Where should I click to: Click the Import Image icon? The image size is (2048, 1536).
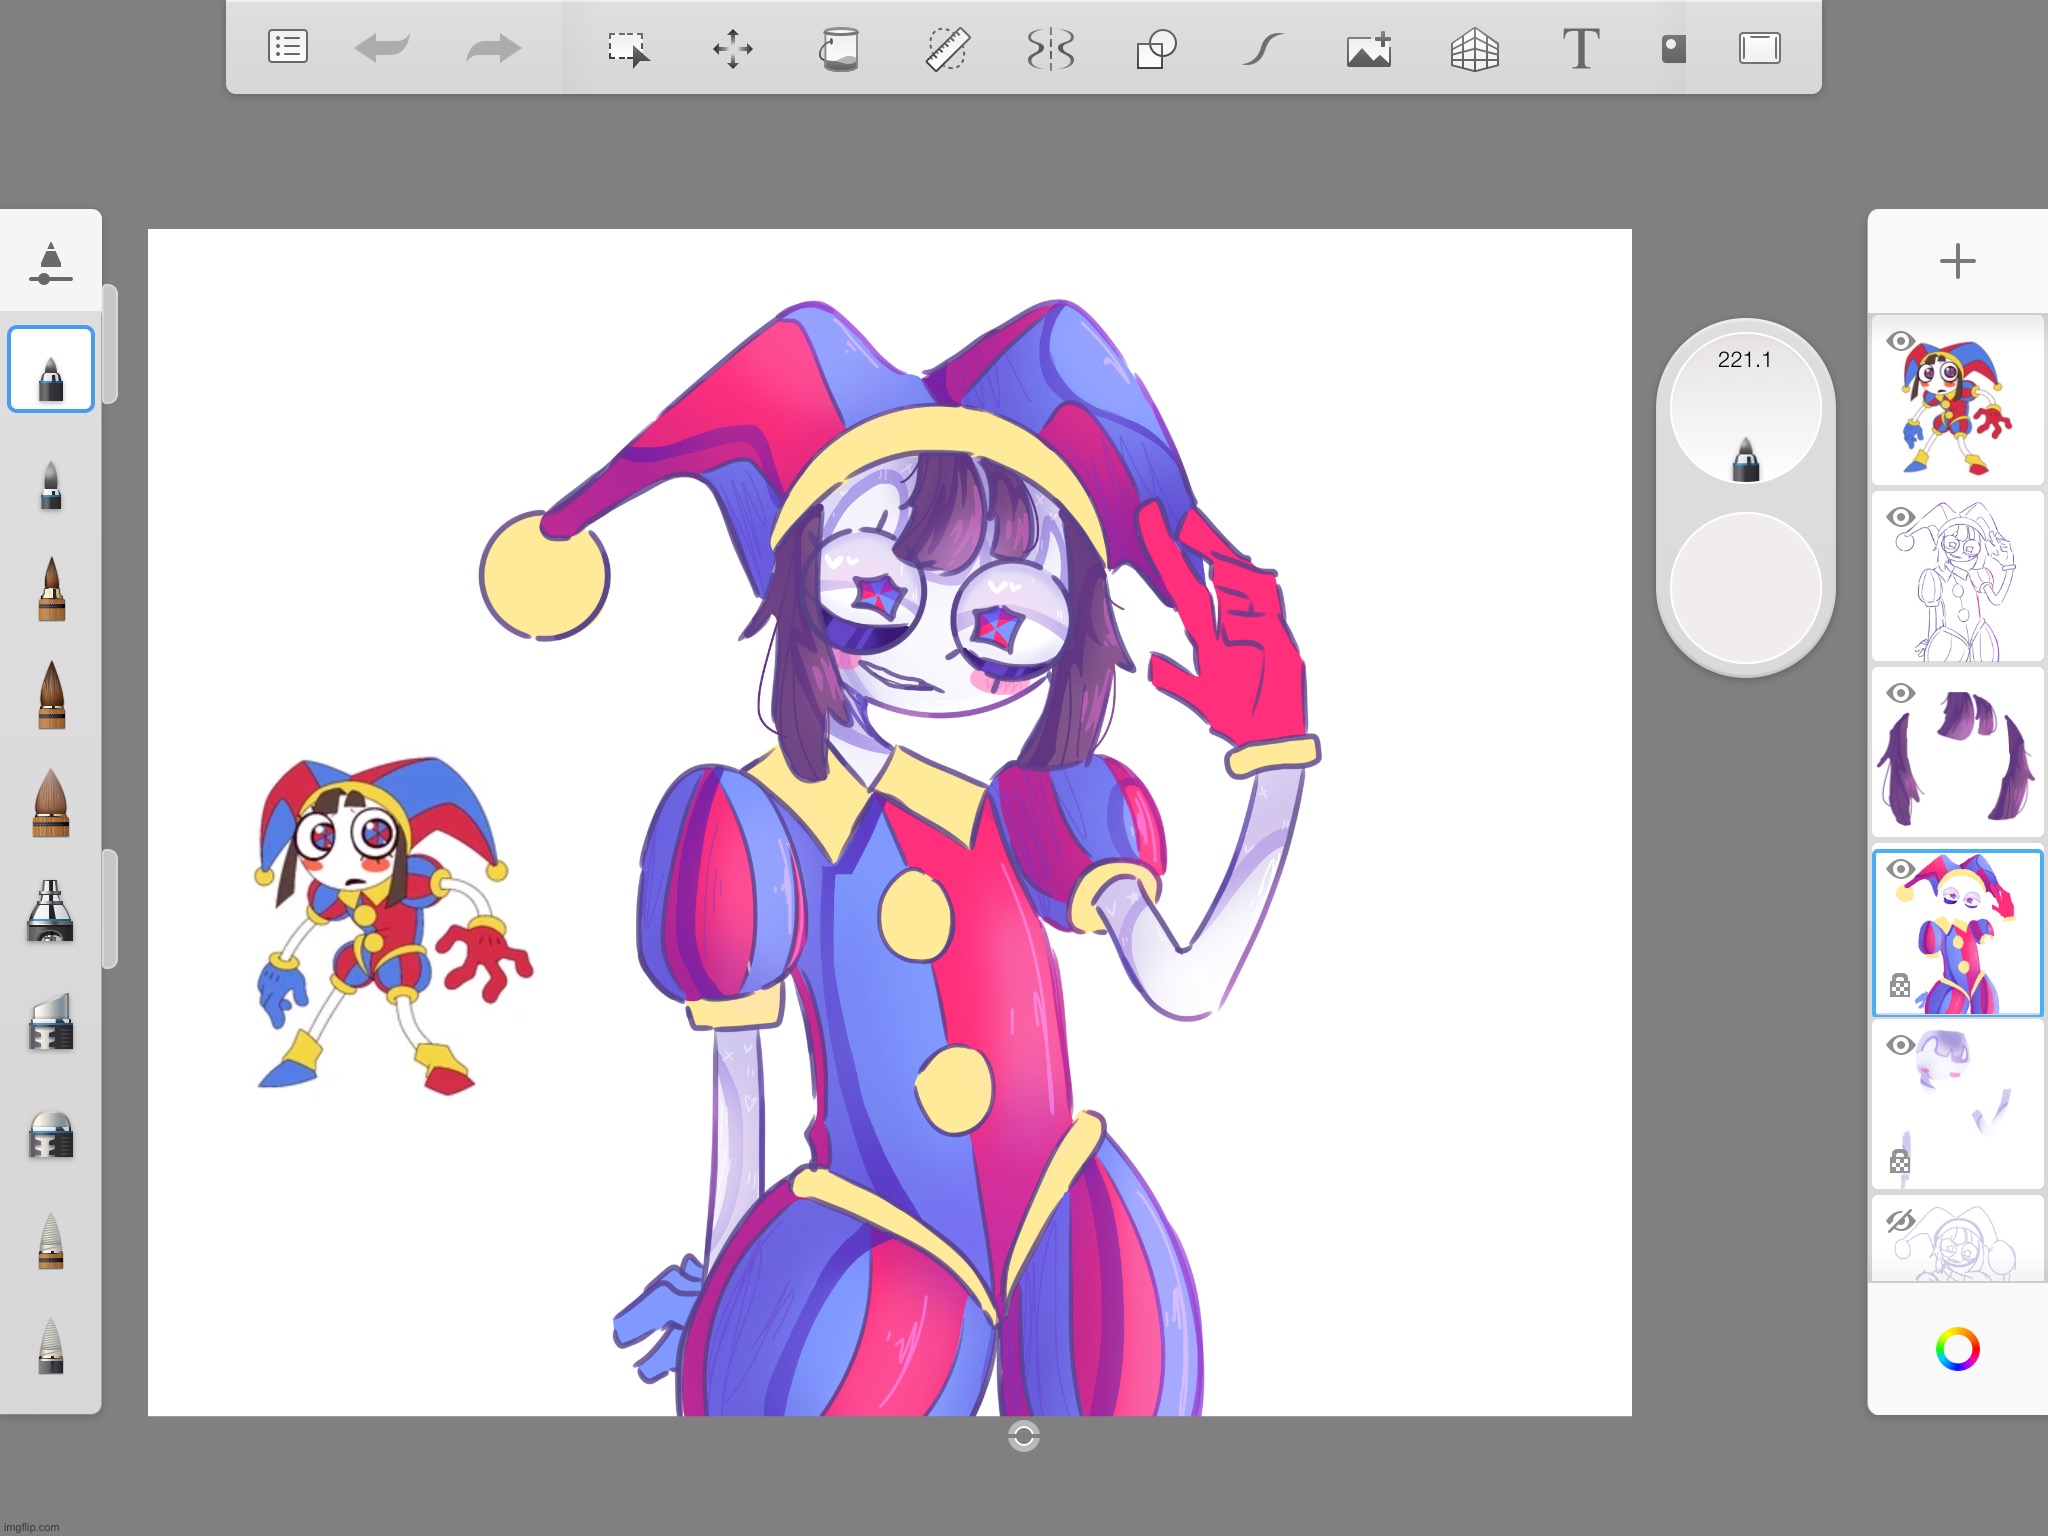coord(1369,48)
